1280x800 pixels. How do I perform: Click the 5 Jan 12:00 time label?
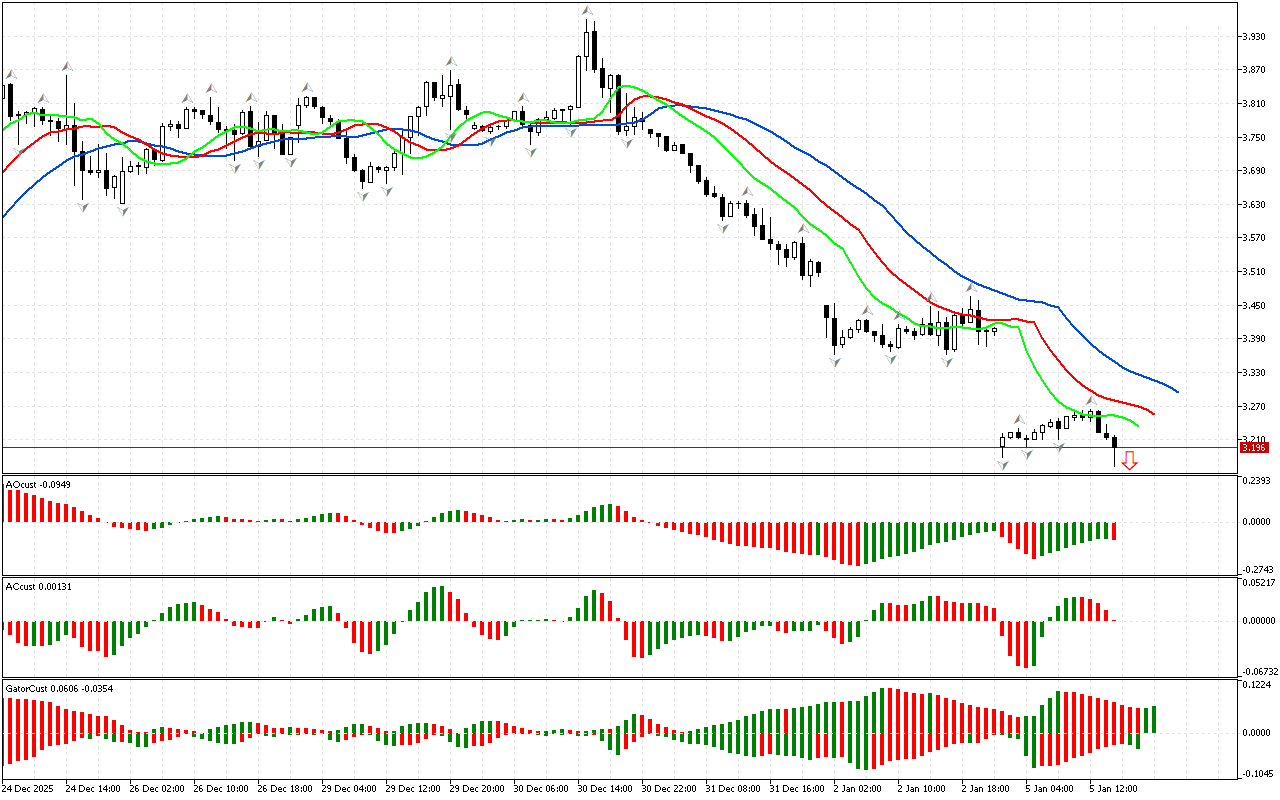tap(1113, 789)
